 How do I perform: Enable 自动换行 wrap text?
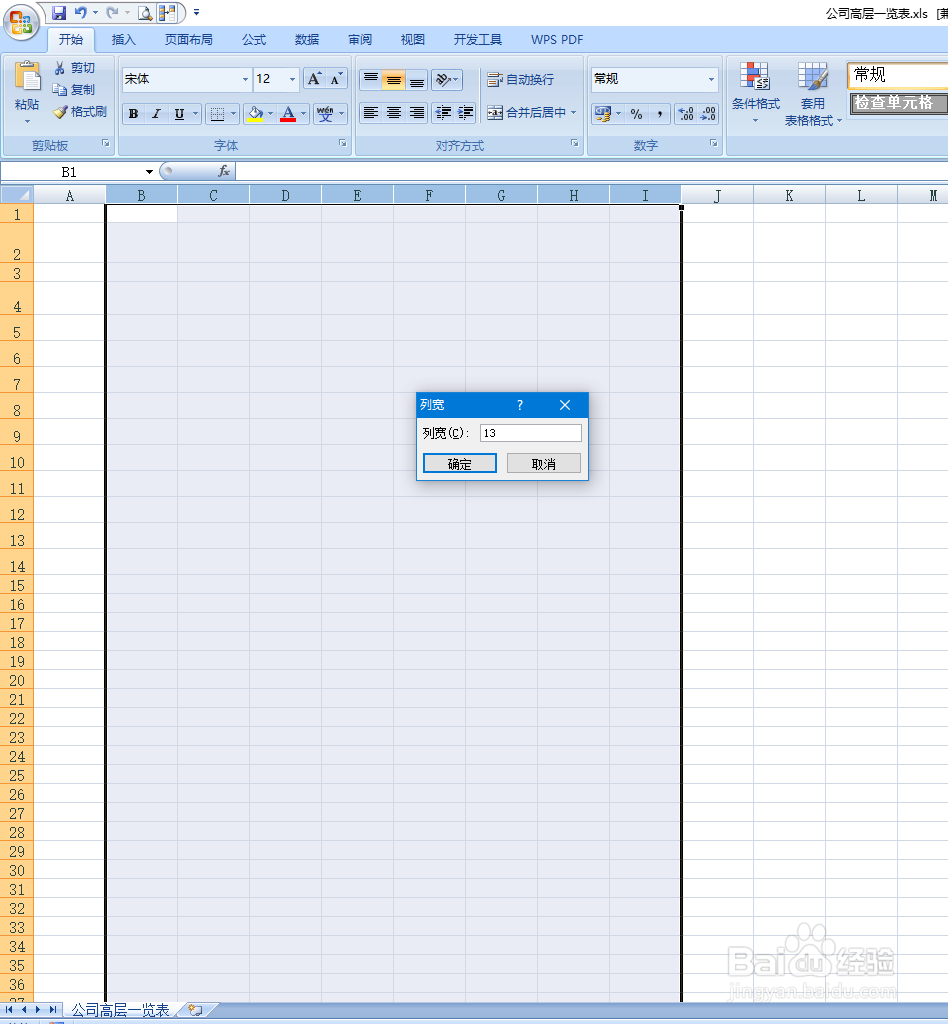pyautogui.click(x=520, y=79)
